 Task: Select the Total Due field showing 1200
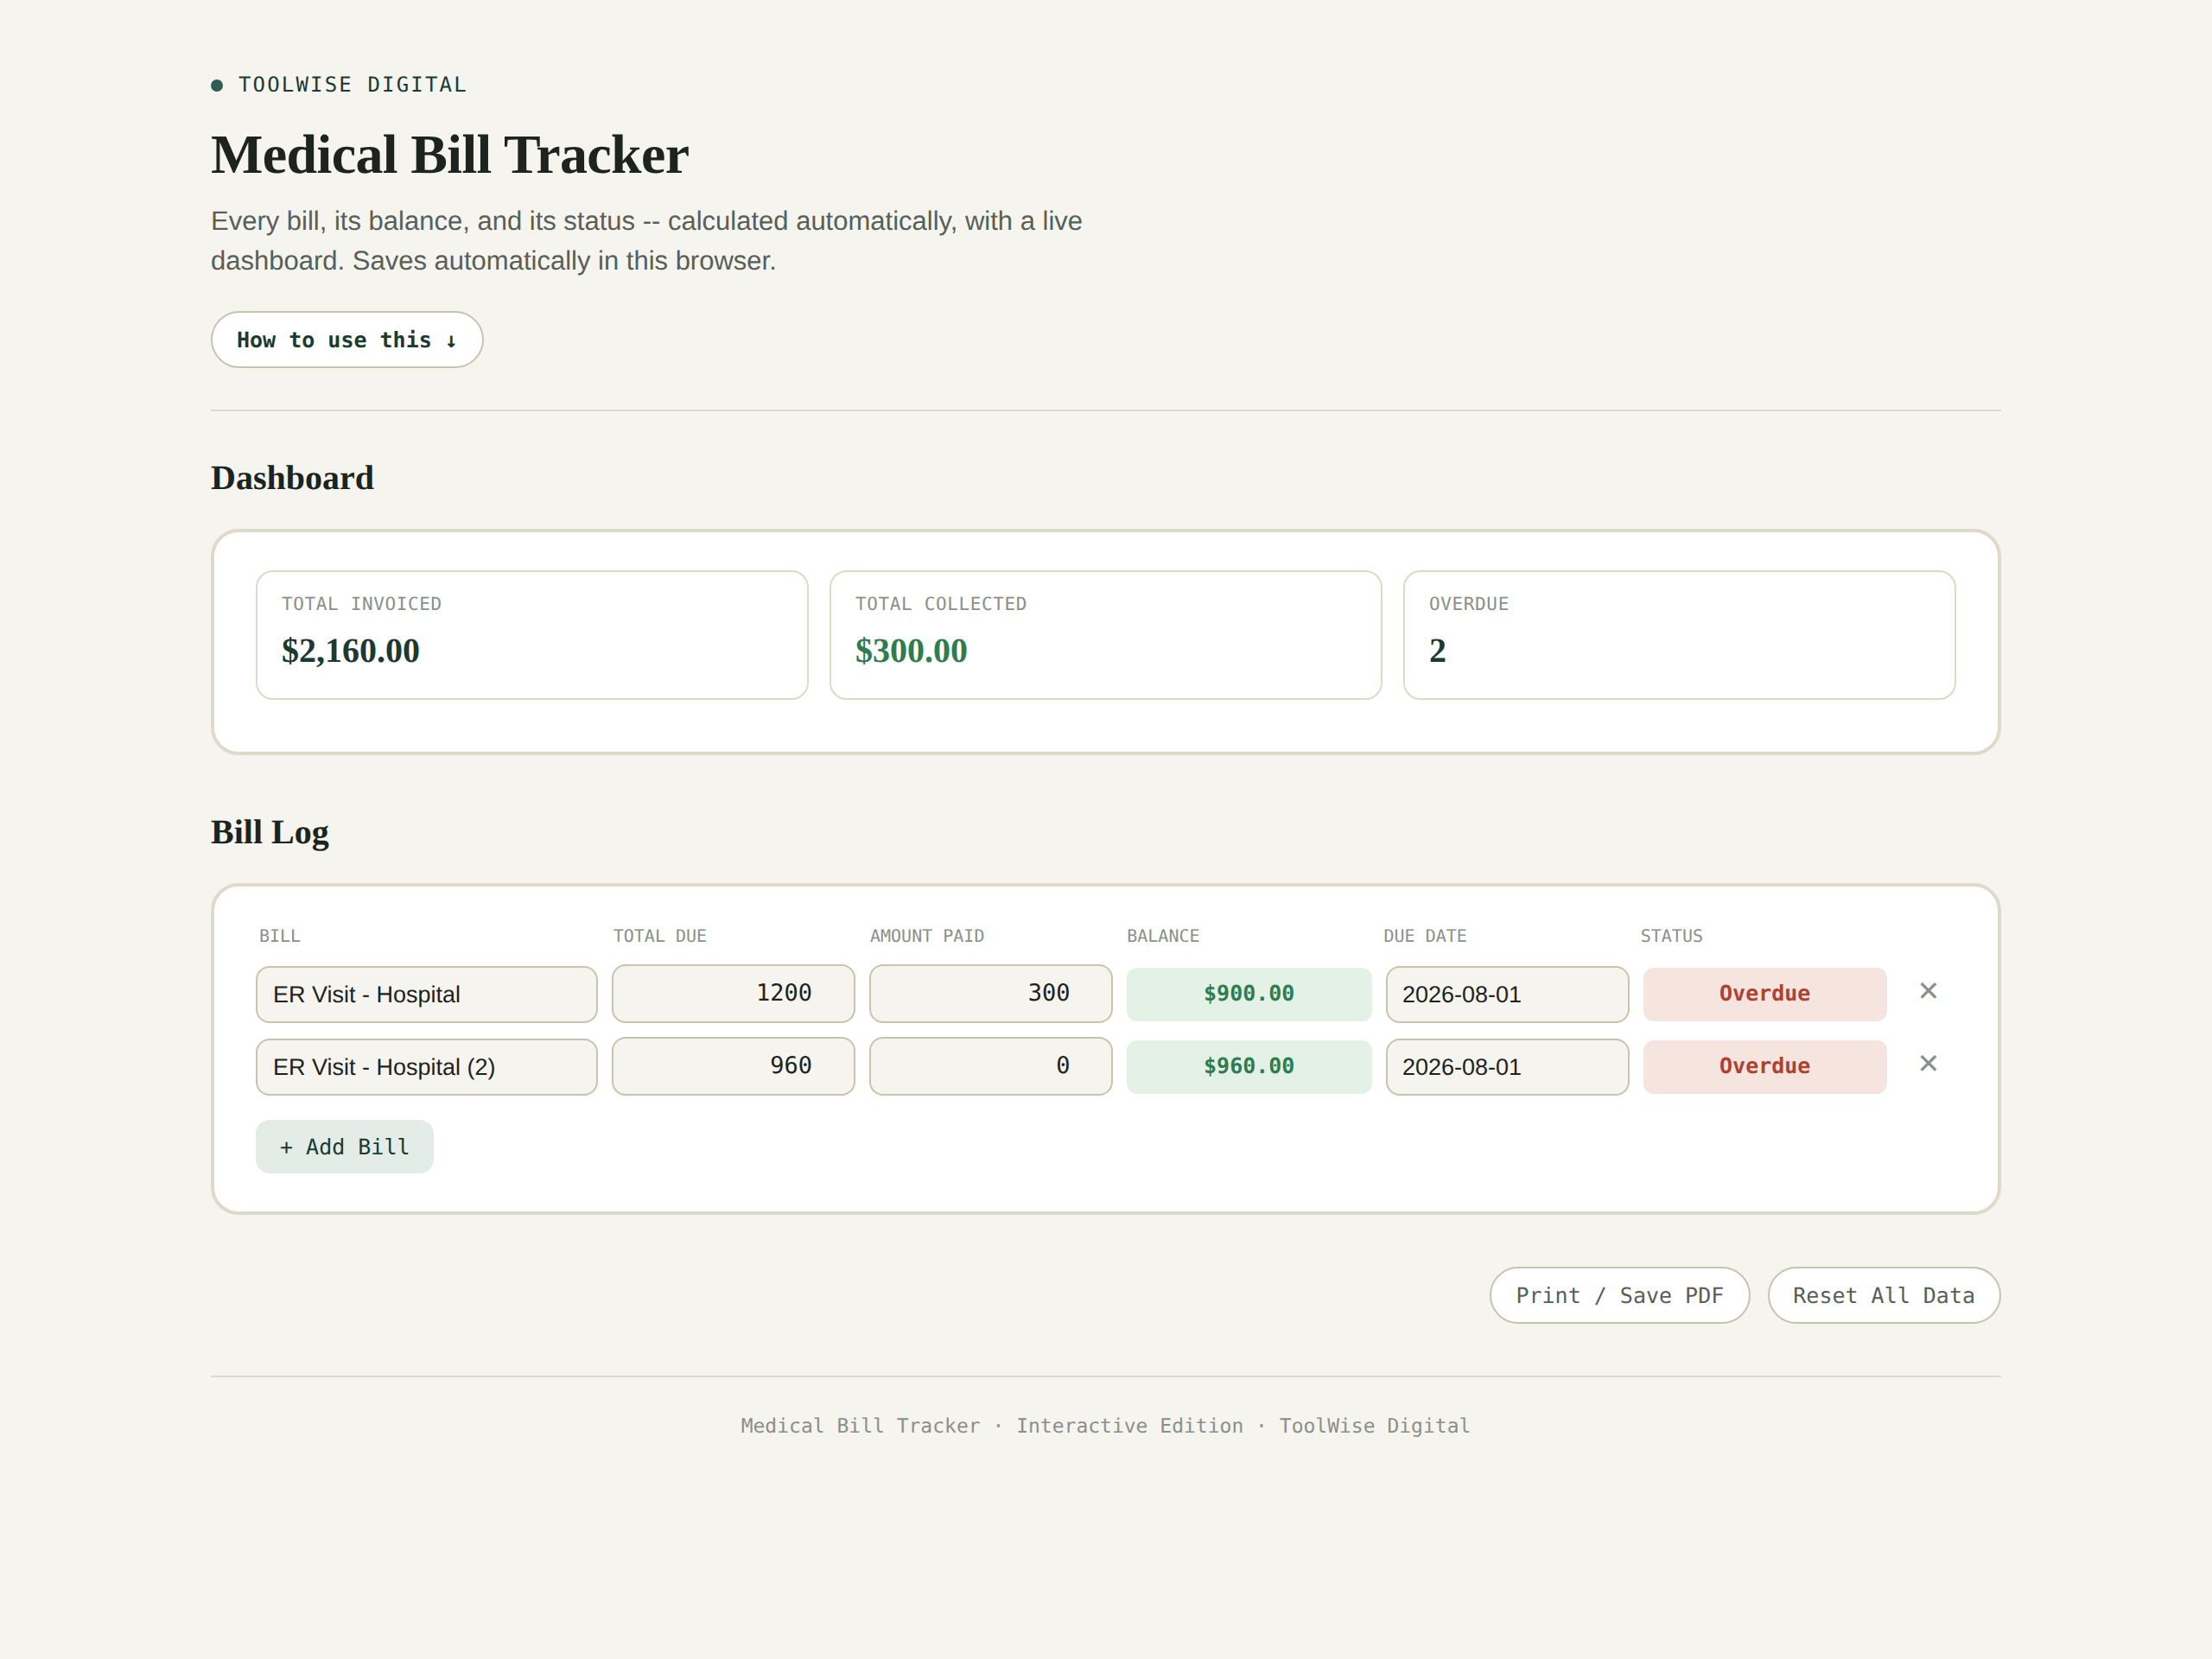733,993
